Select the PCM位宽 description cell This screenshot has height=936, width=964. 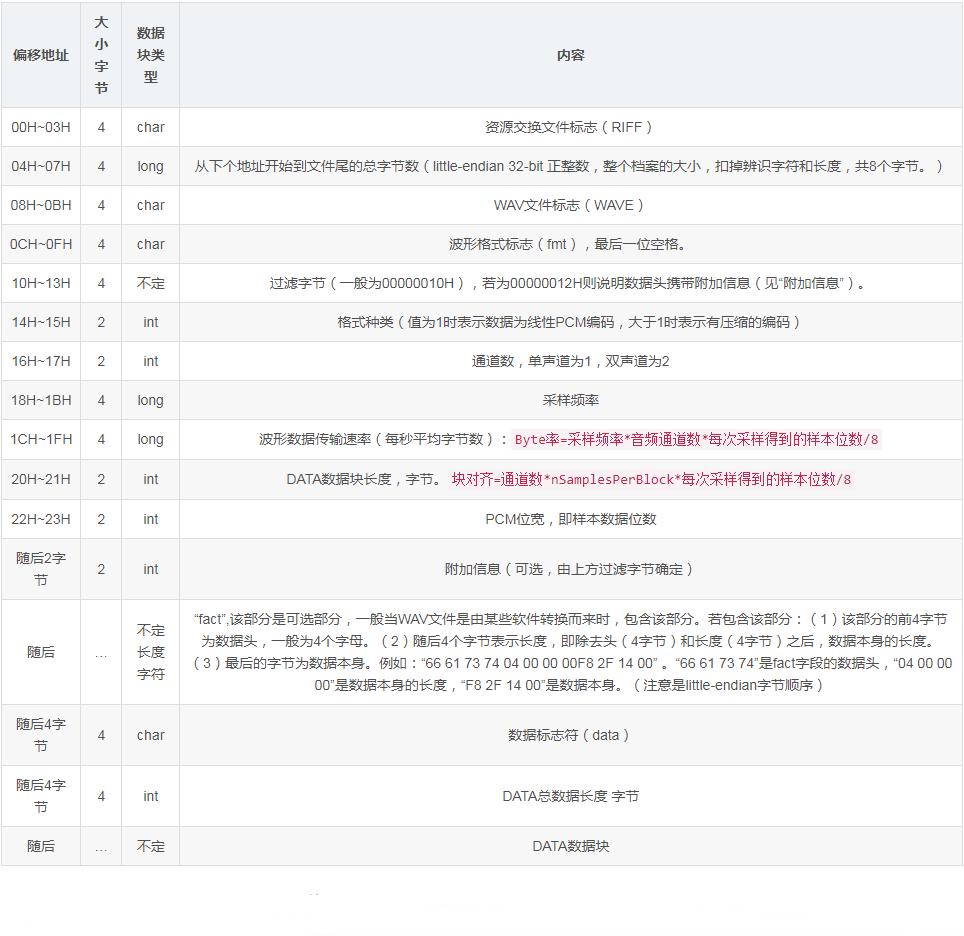(x=570, y=519)
